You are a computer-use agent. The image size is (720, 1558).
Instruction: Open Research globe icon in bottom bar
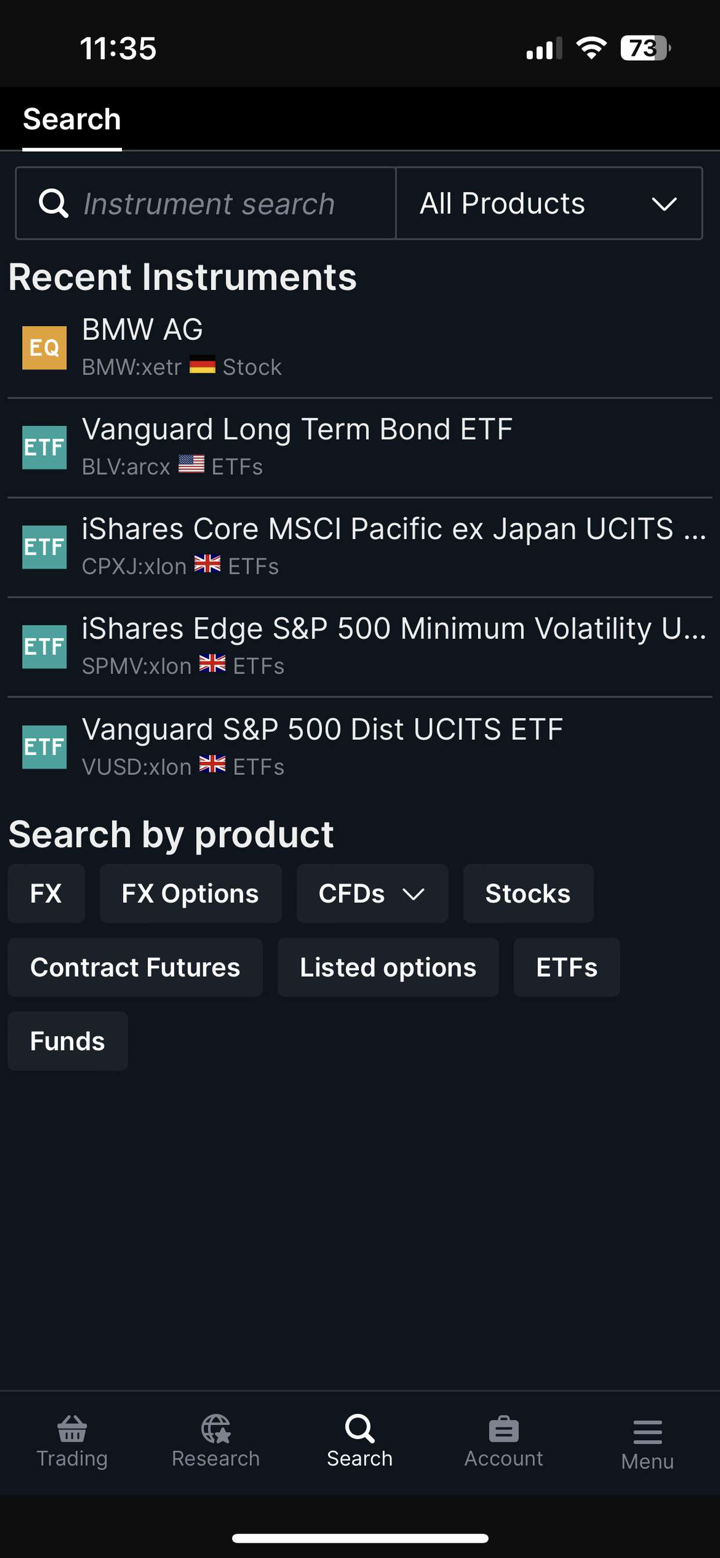215,1430
